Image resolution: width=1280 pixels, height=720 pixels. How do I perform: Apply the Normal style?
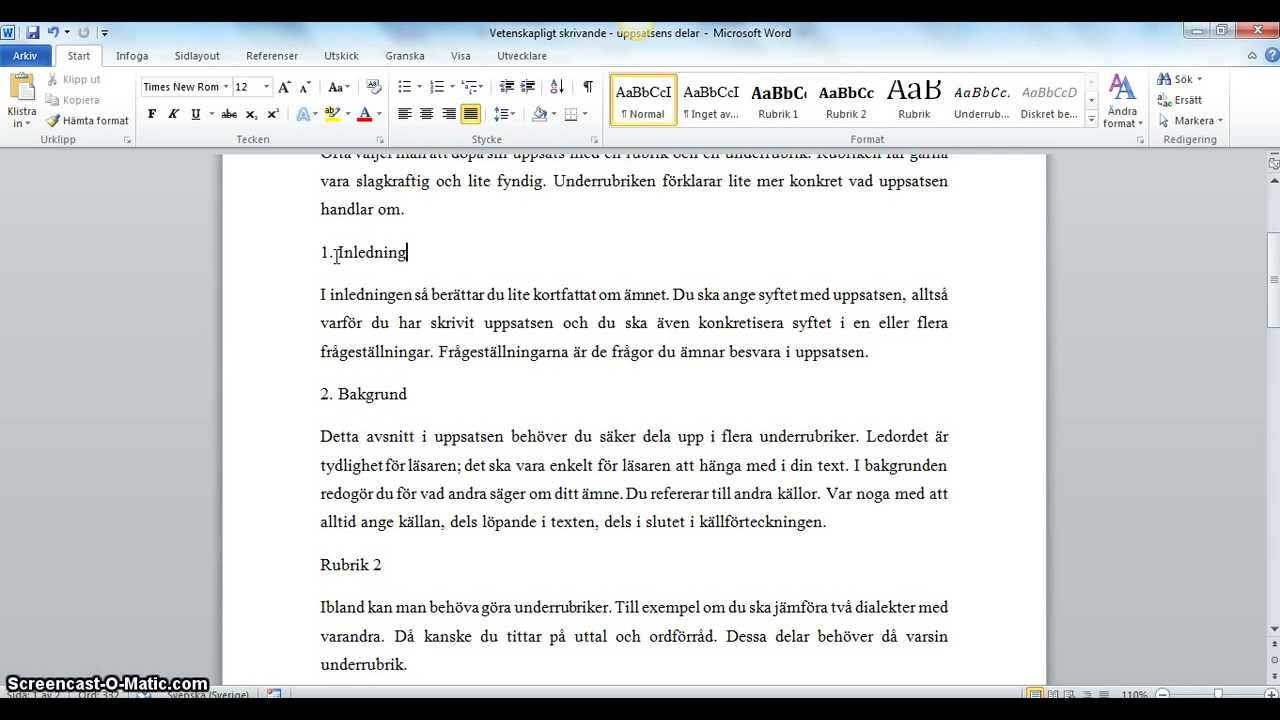(643, 100)
